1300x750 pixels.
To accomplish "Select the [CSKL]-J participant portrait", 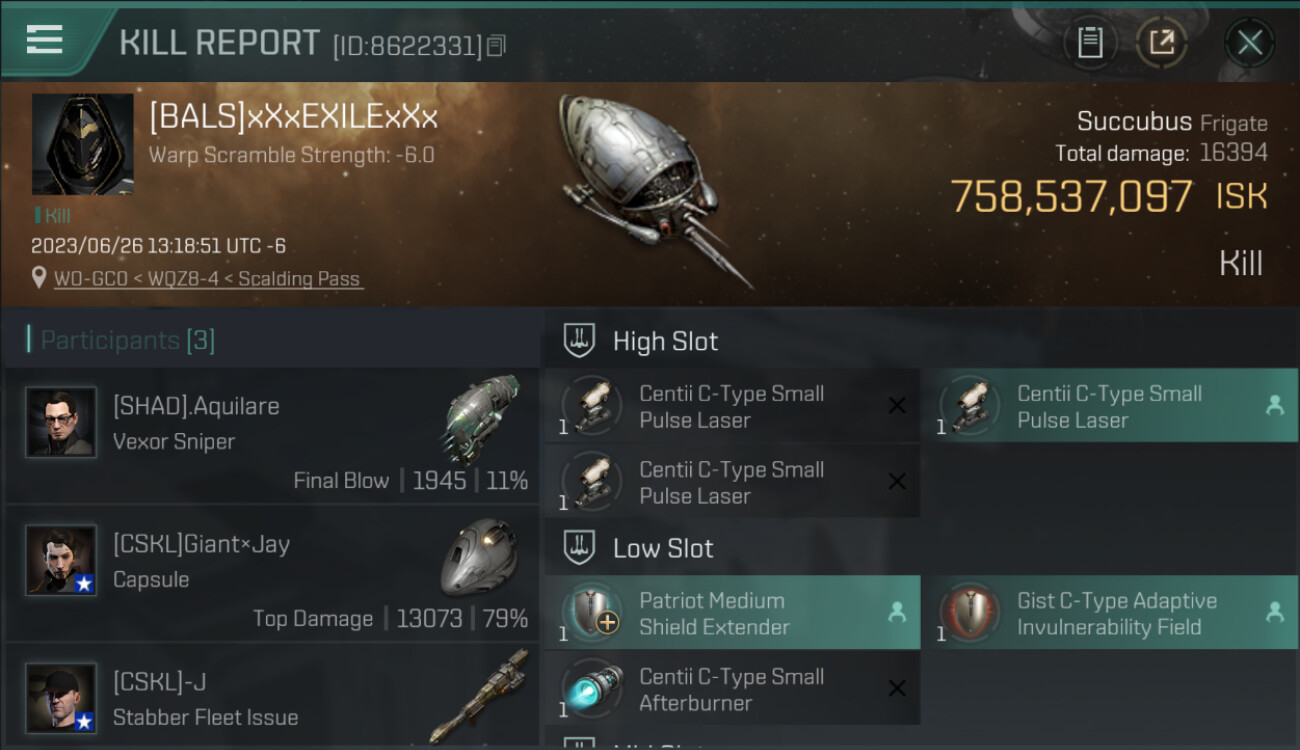I will click(61, 698).
